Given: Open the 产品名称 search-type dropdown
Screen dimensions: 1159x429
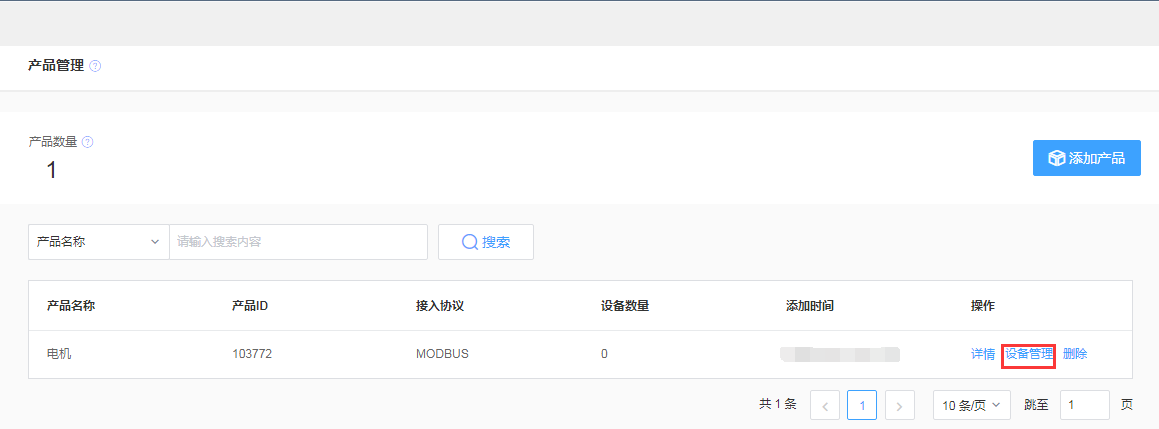Looking at the screenshot, I should pos(99,242).
